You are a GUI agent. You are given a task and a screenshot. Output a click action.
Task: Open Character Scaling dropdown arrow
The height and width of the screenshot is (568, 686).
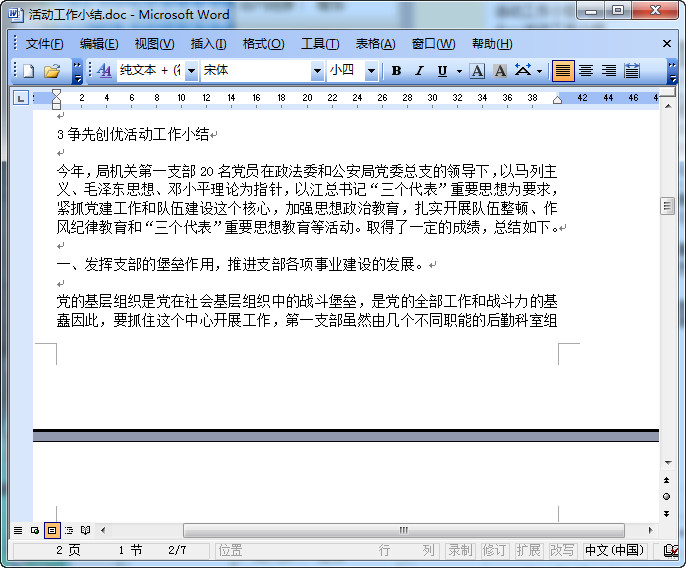tap(539, 71)
